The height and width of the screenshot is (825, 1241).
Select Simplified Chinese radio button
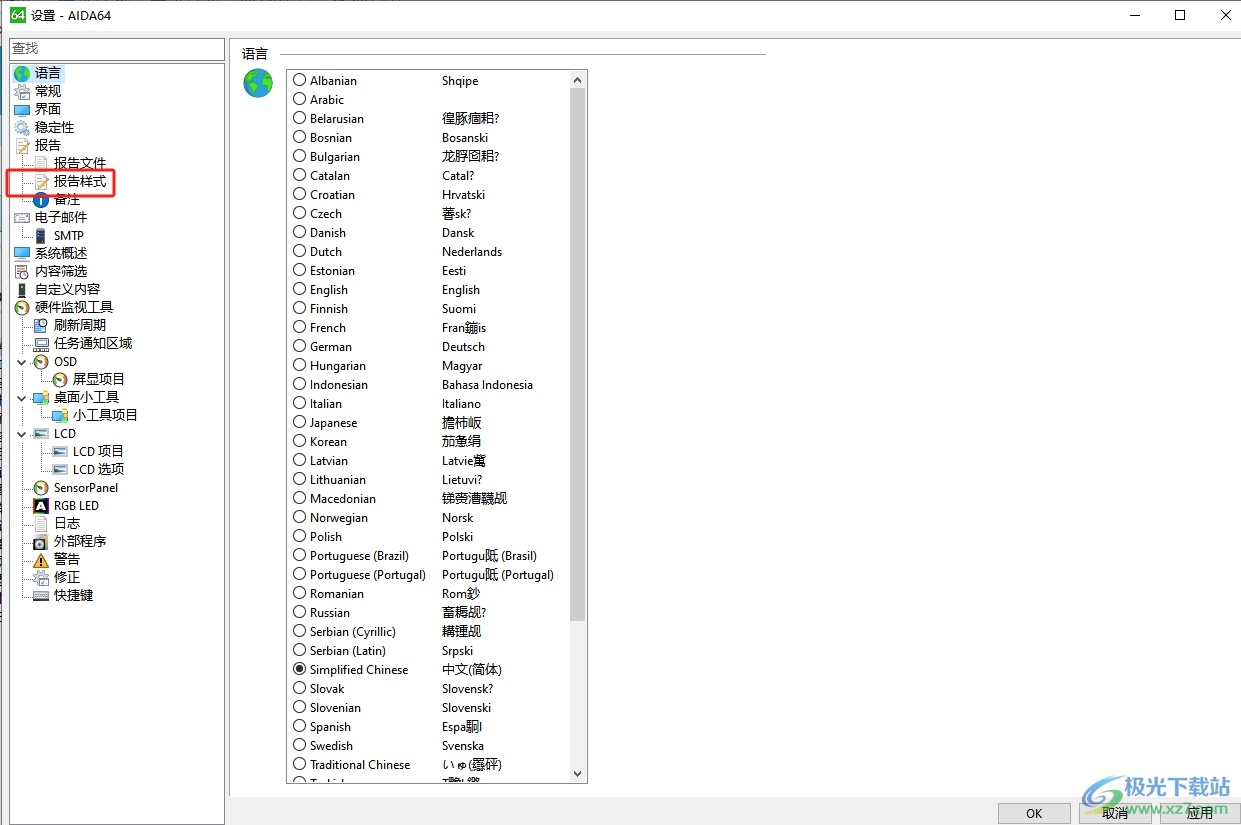pos(300,669)
